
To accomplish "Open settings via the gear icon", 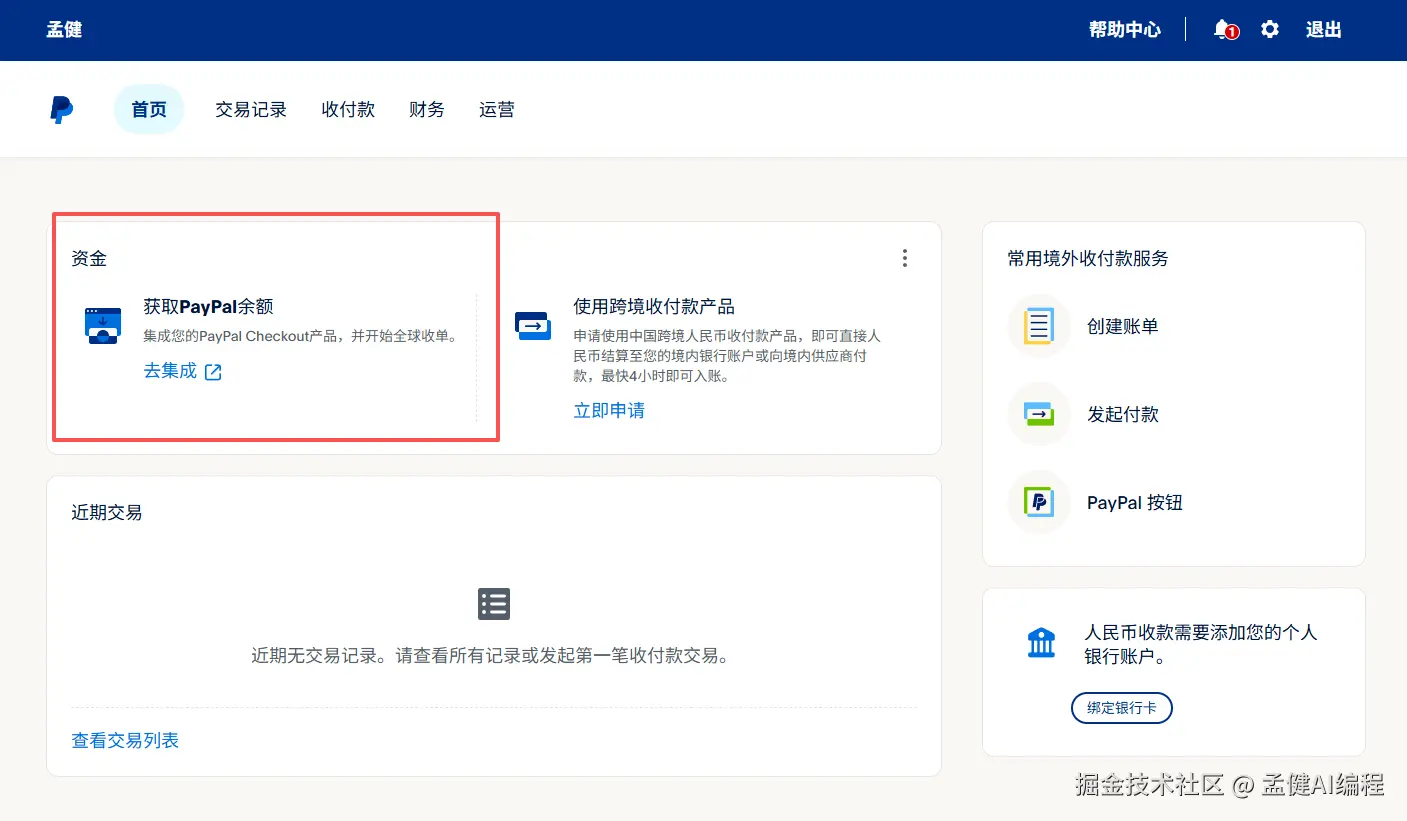I will tap(1270, 29).
